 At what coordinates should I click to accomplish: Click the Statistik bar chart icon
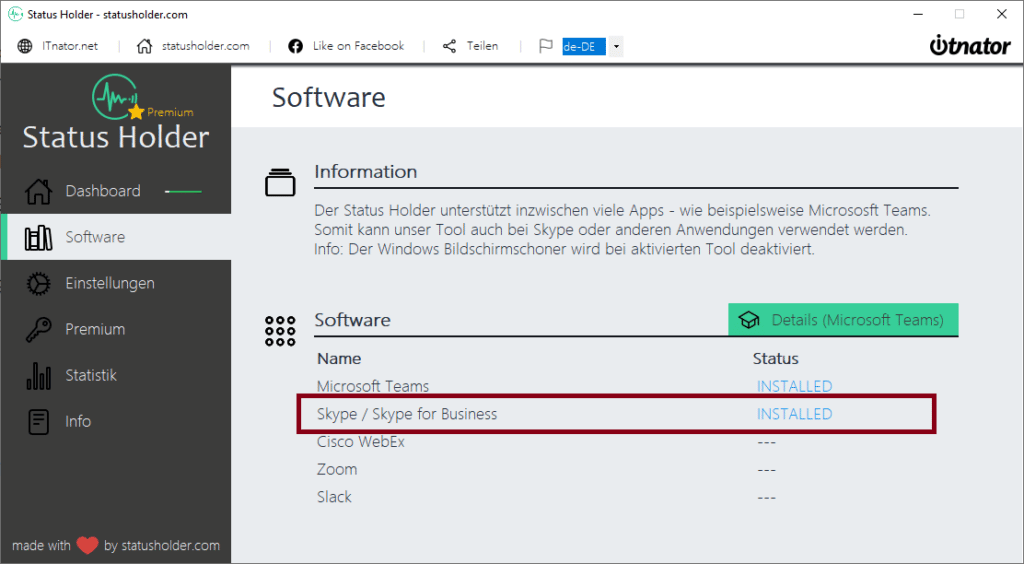38,376
